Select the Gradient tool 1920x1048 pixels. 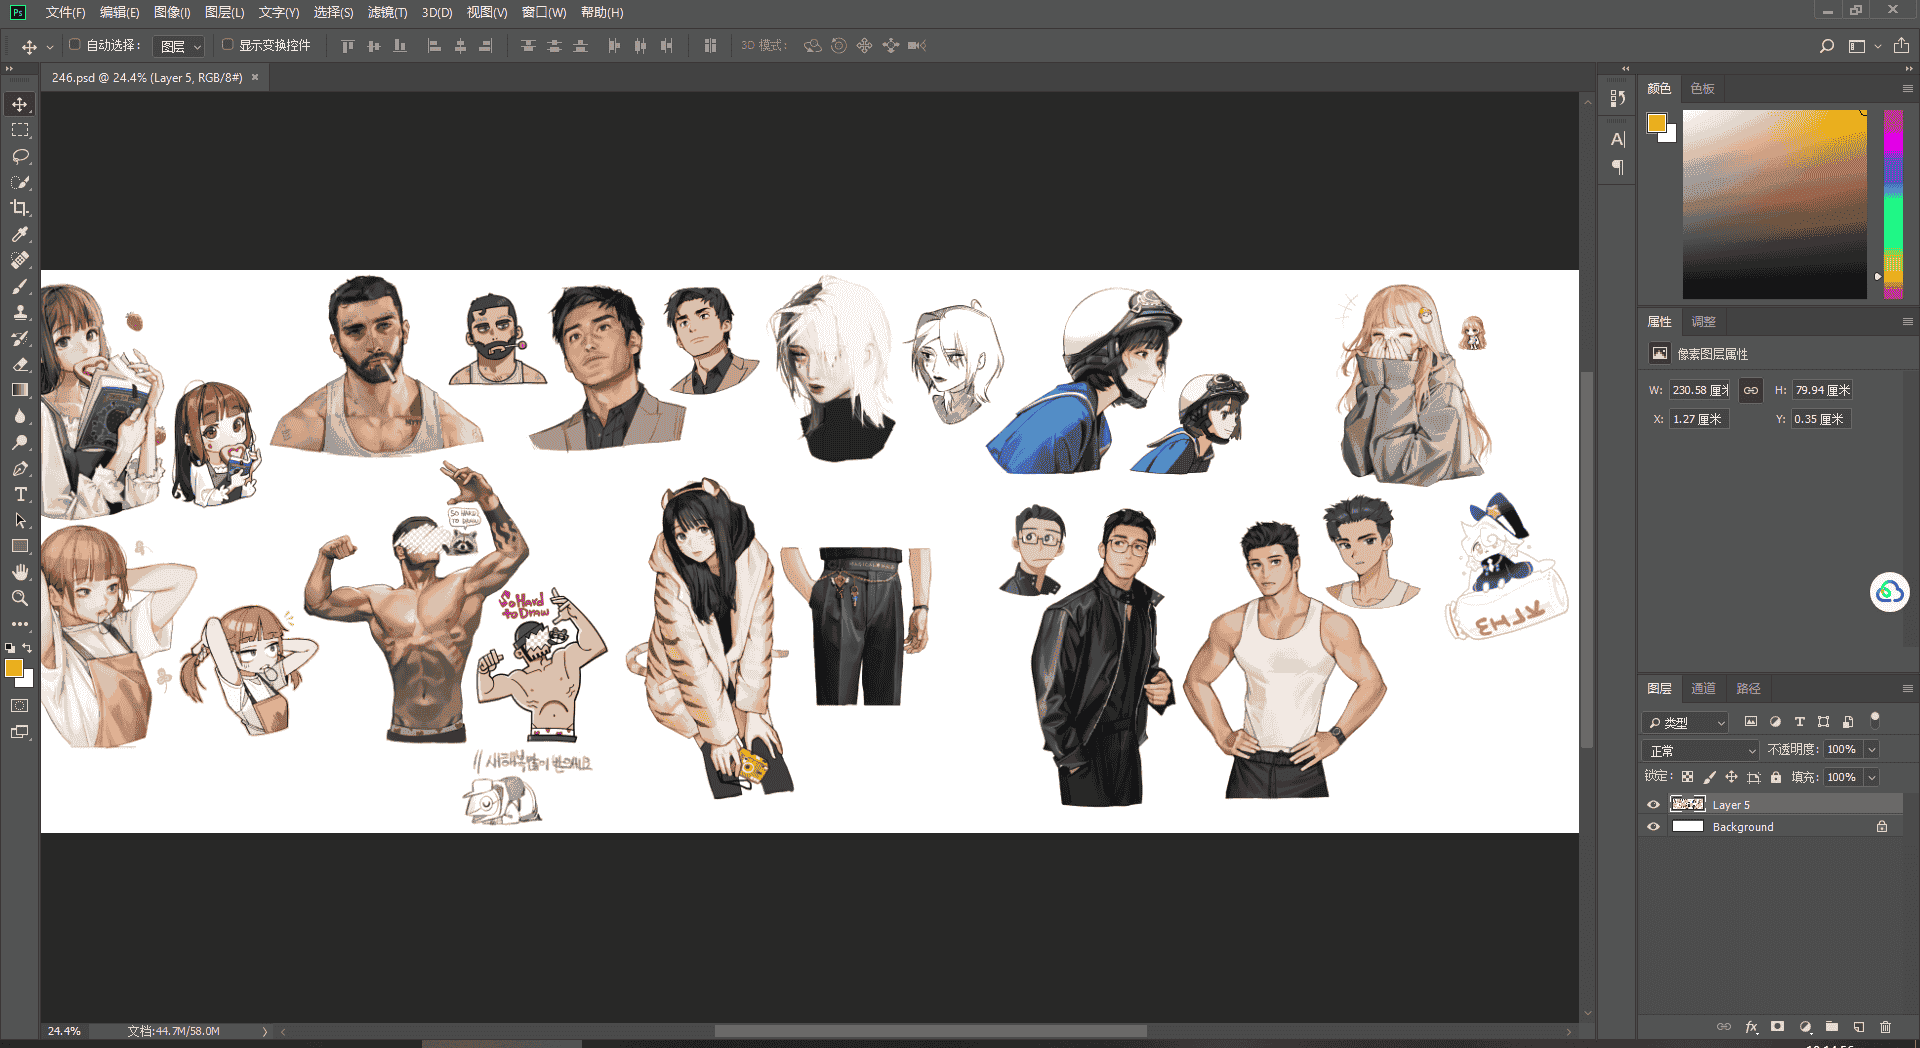tap(20, 390)
